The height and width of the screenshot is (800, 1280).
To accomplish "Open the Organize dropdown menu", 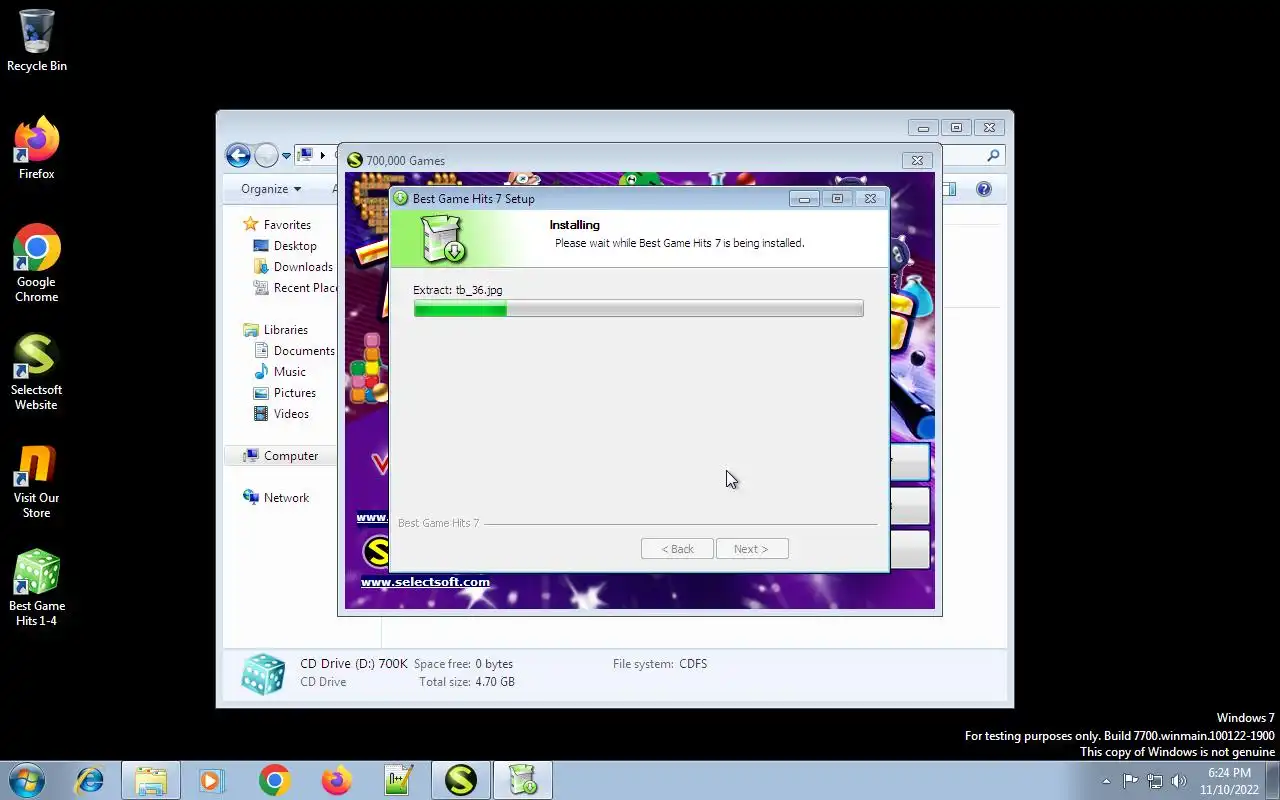I will (x=270, y=189).
